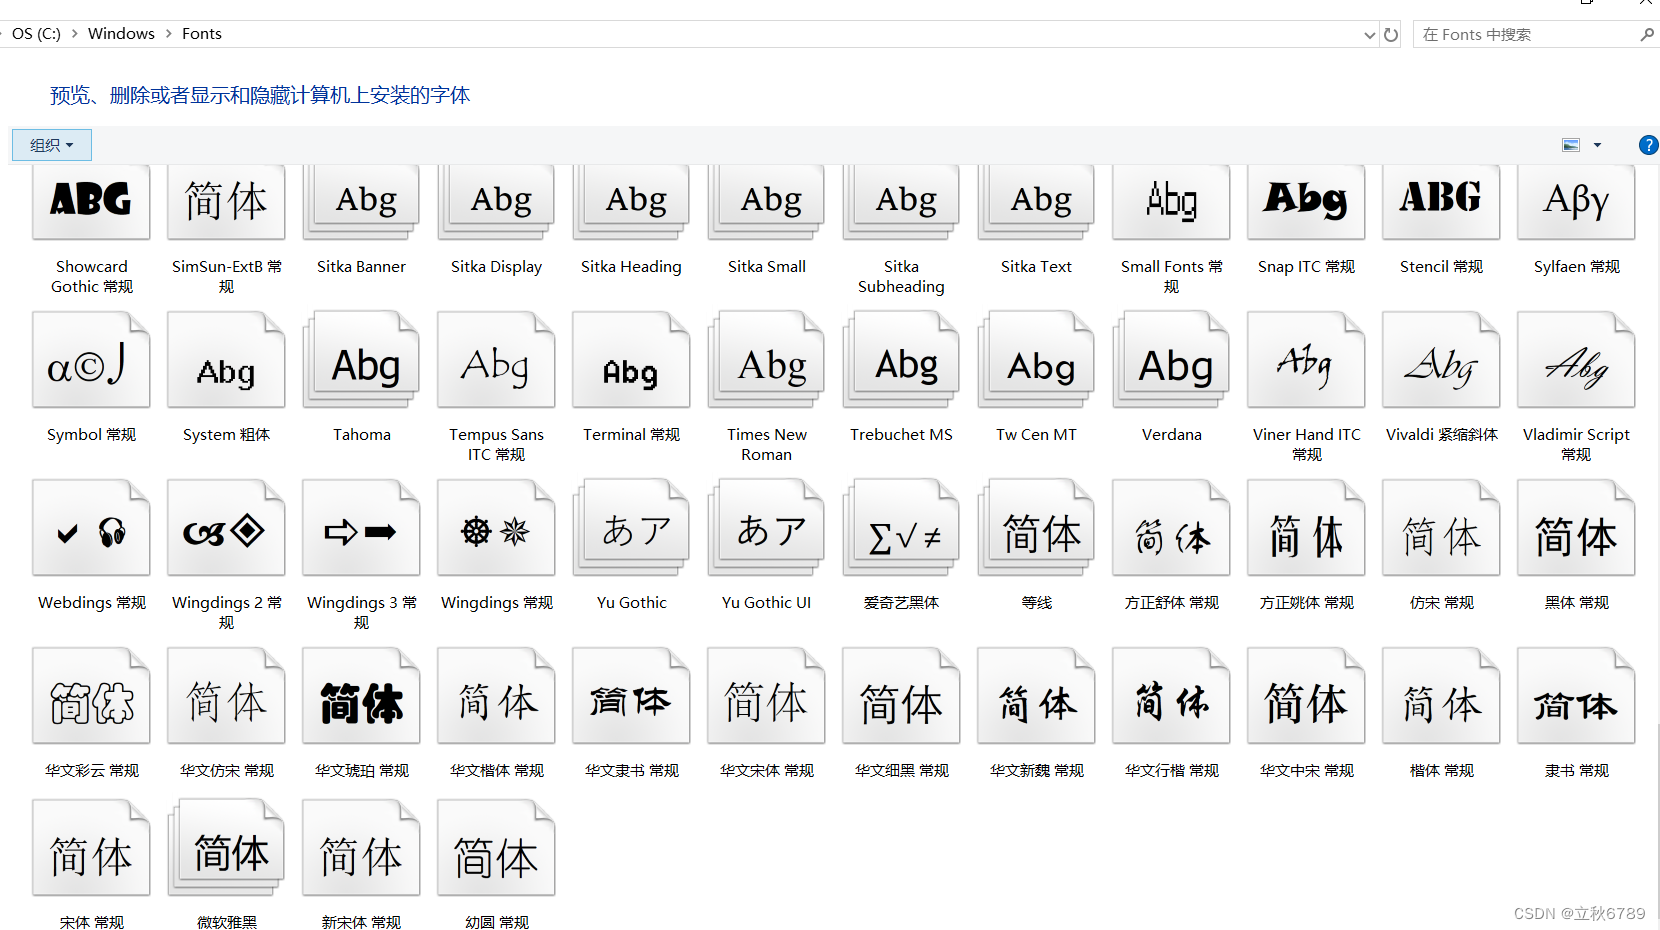Select the 宋体 font icon
The width and height of the screenshot is (1660, 930).
tap(91, 848)
